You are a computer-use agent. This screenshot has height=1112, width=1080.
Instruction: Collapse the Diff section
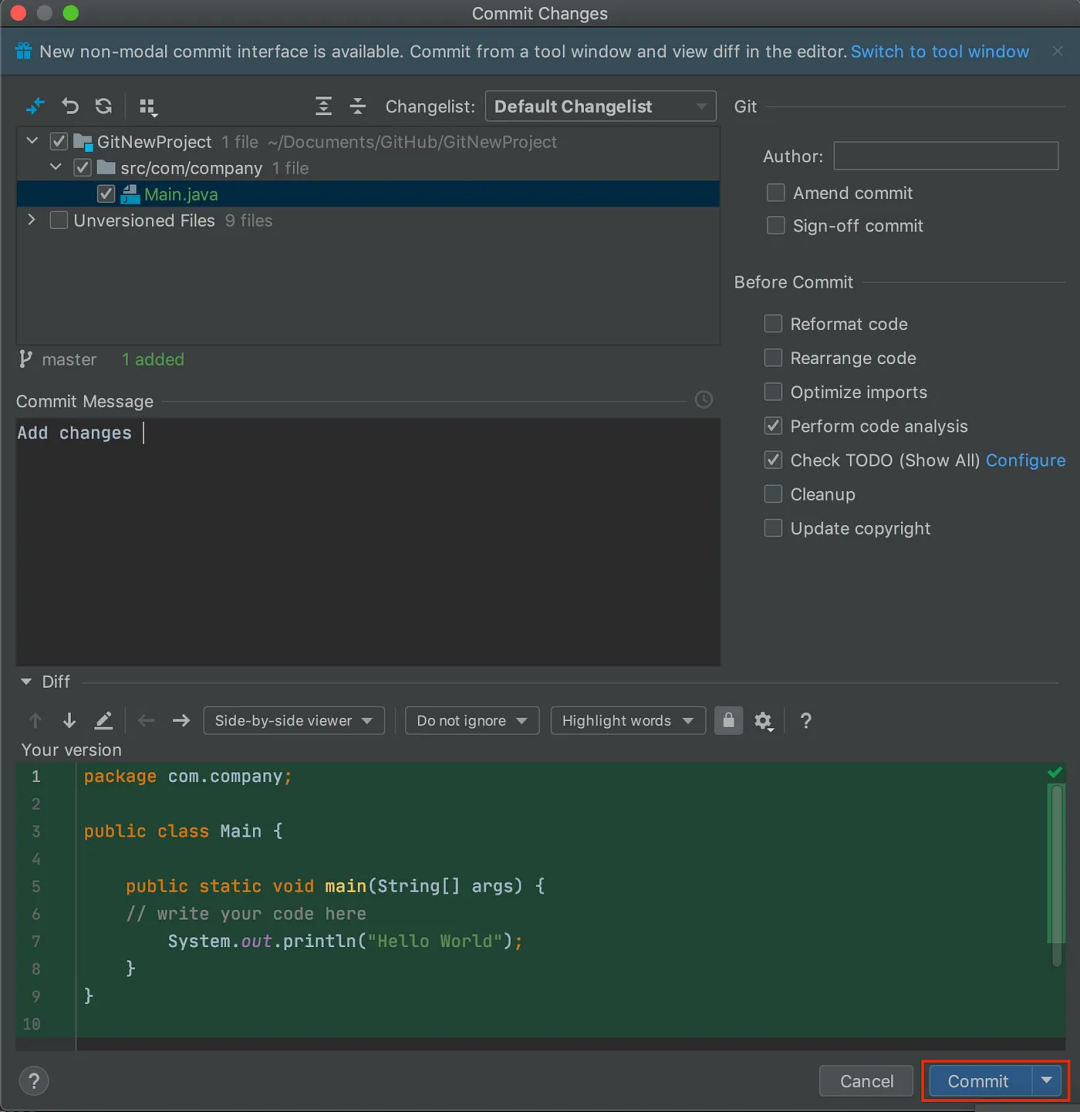[26, 682]
